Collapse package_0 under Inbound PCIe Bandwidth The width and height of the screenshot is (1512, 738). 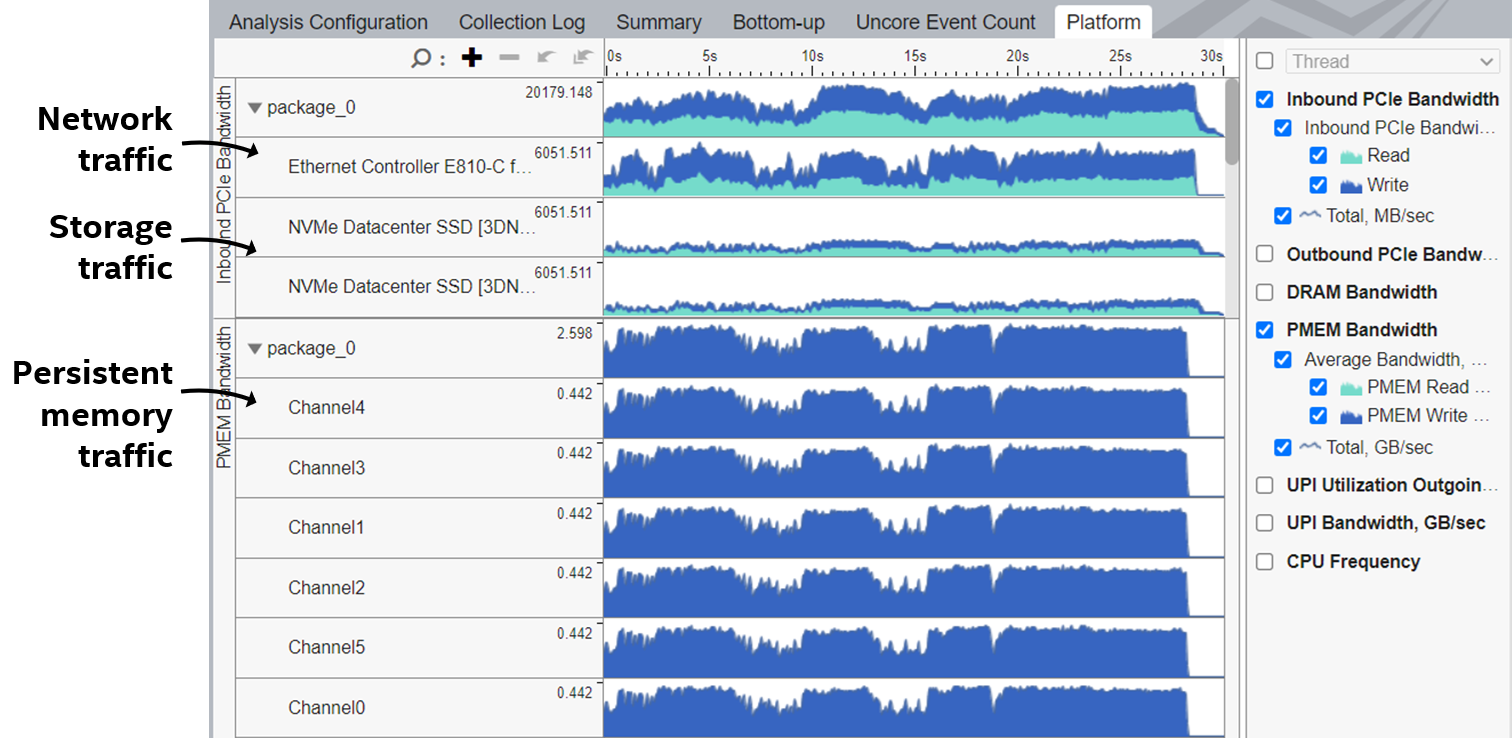click(255, 108)
